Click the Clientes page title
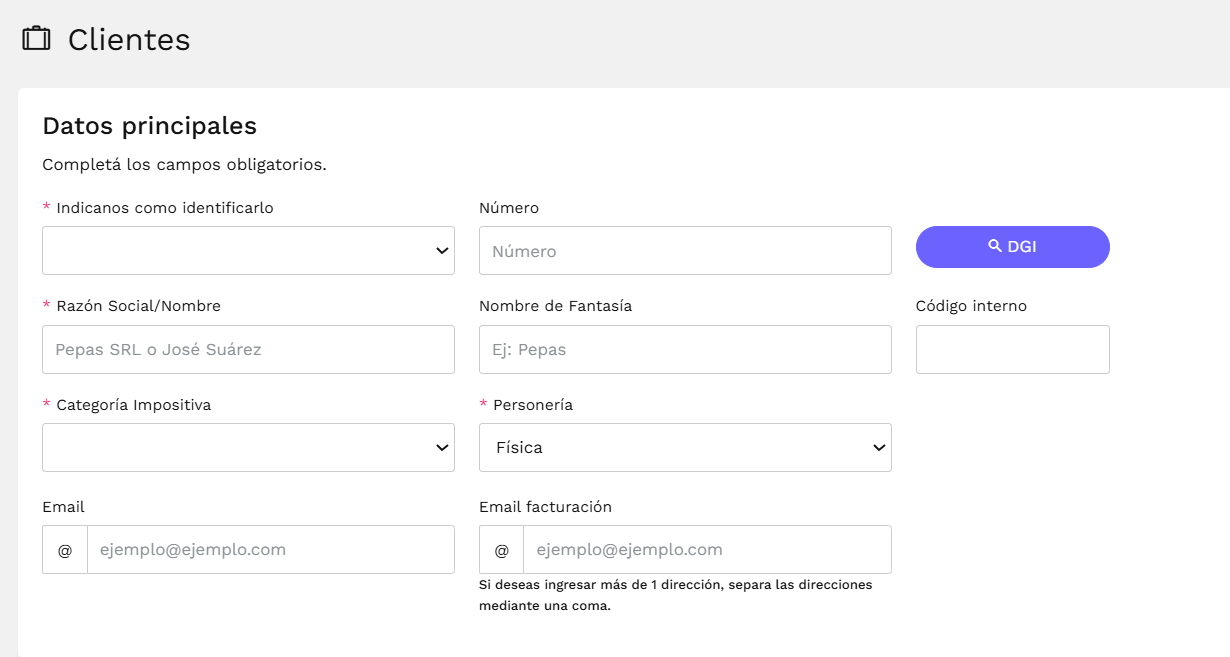The image size is (1230, 657). click(x=129, y=40)
